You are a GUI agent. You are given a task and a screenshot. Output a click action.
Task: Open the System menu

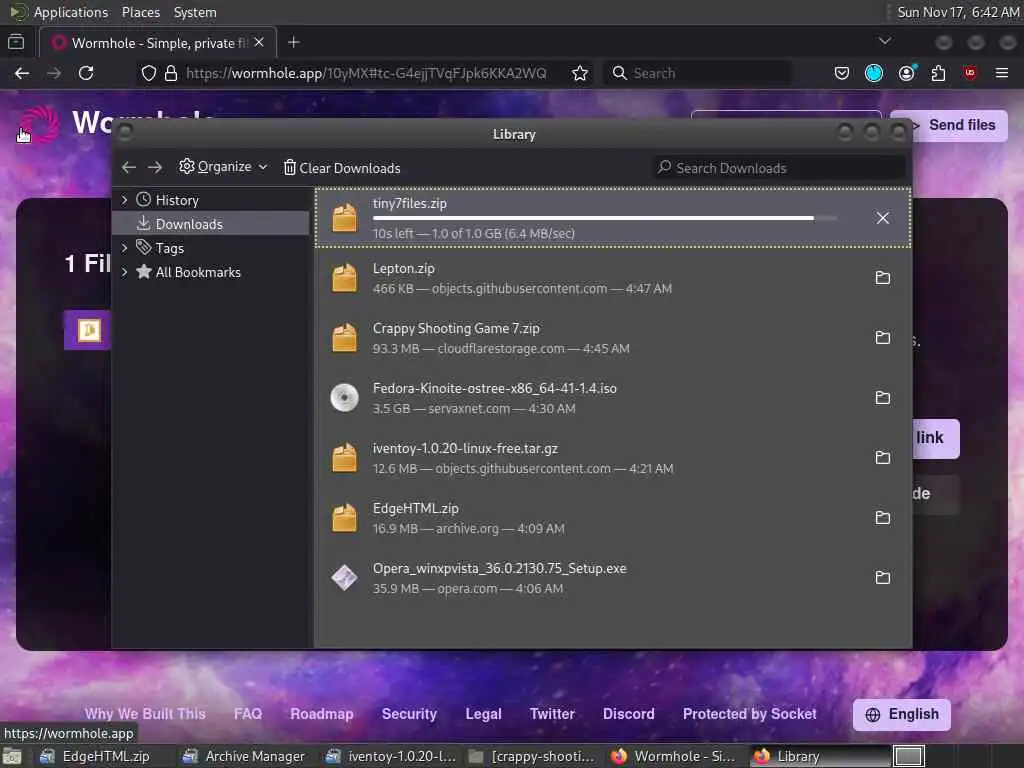195,12
